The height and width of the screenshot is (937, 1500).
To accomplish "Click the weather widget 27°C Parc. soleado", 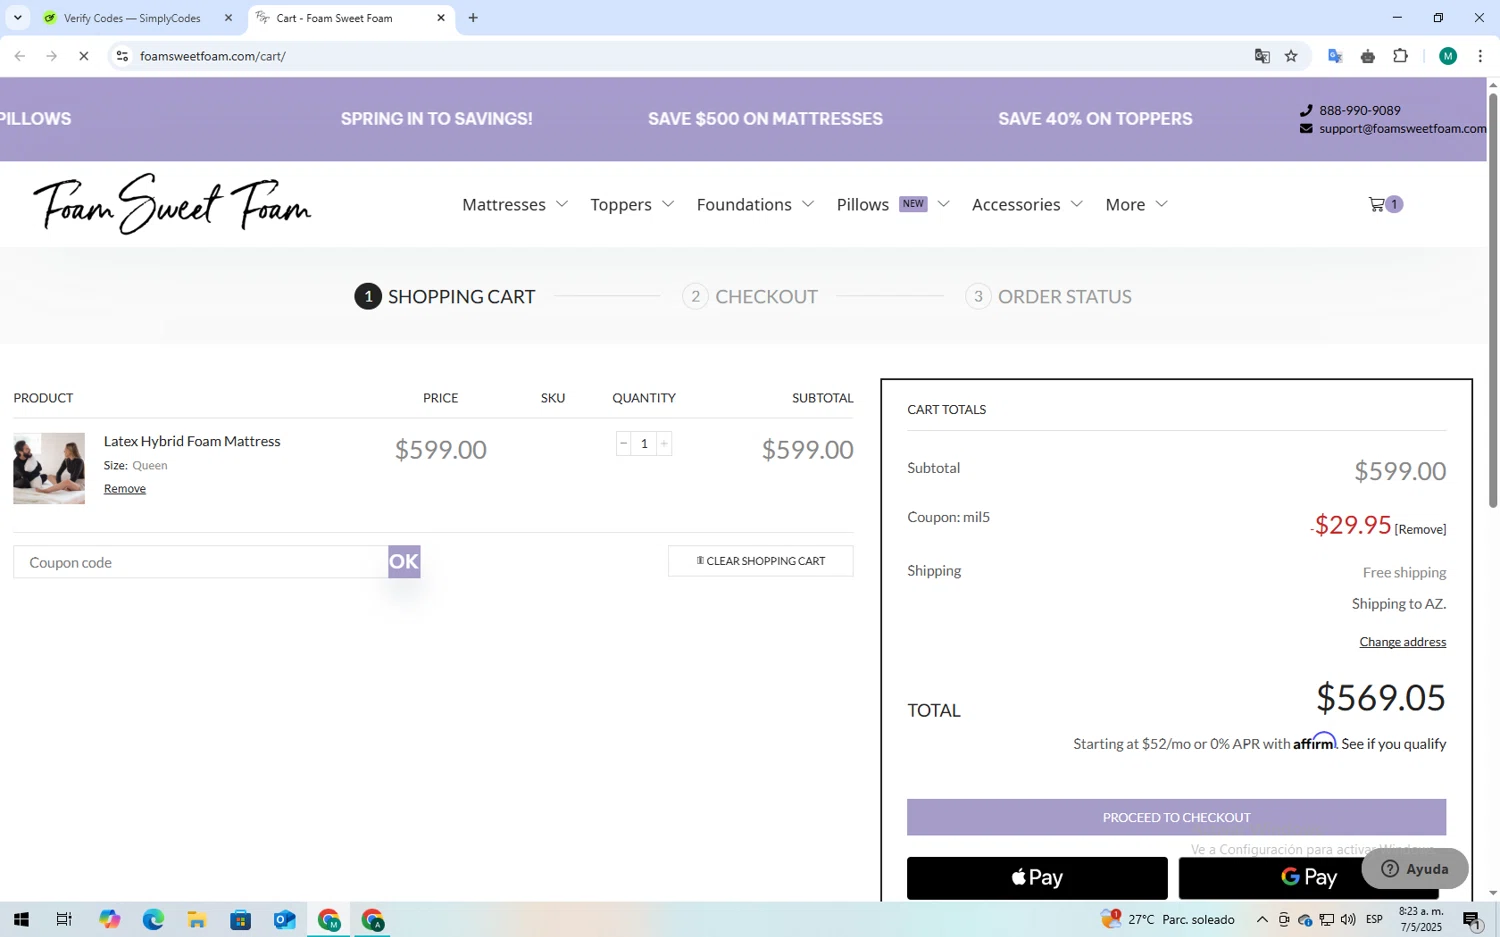I will (x=1168, y=919).
